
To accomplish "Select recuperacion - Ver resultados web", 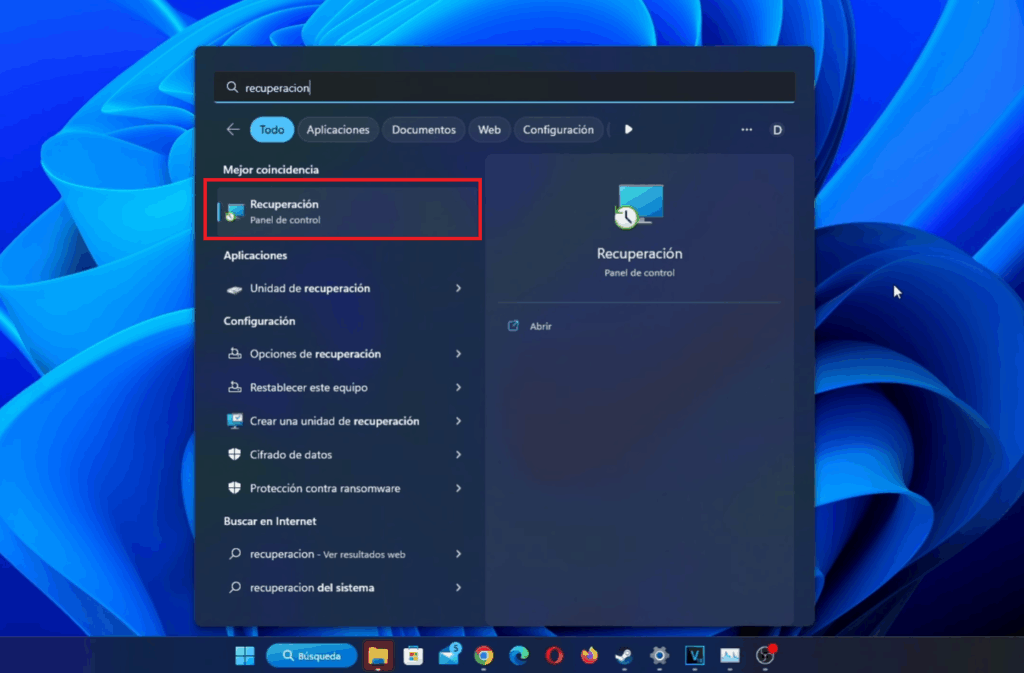I will 344,554.
